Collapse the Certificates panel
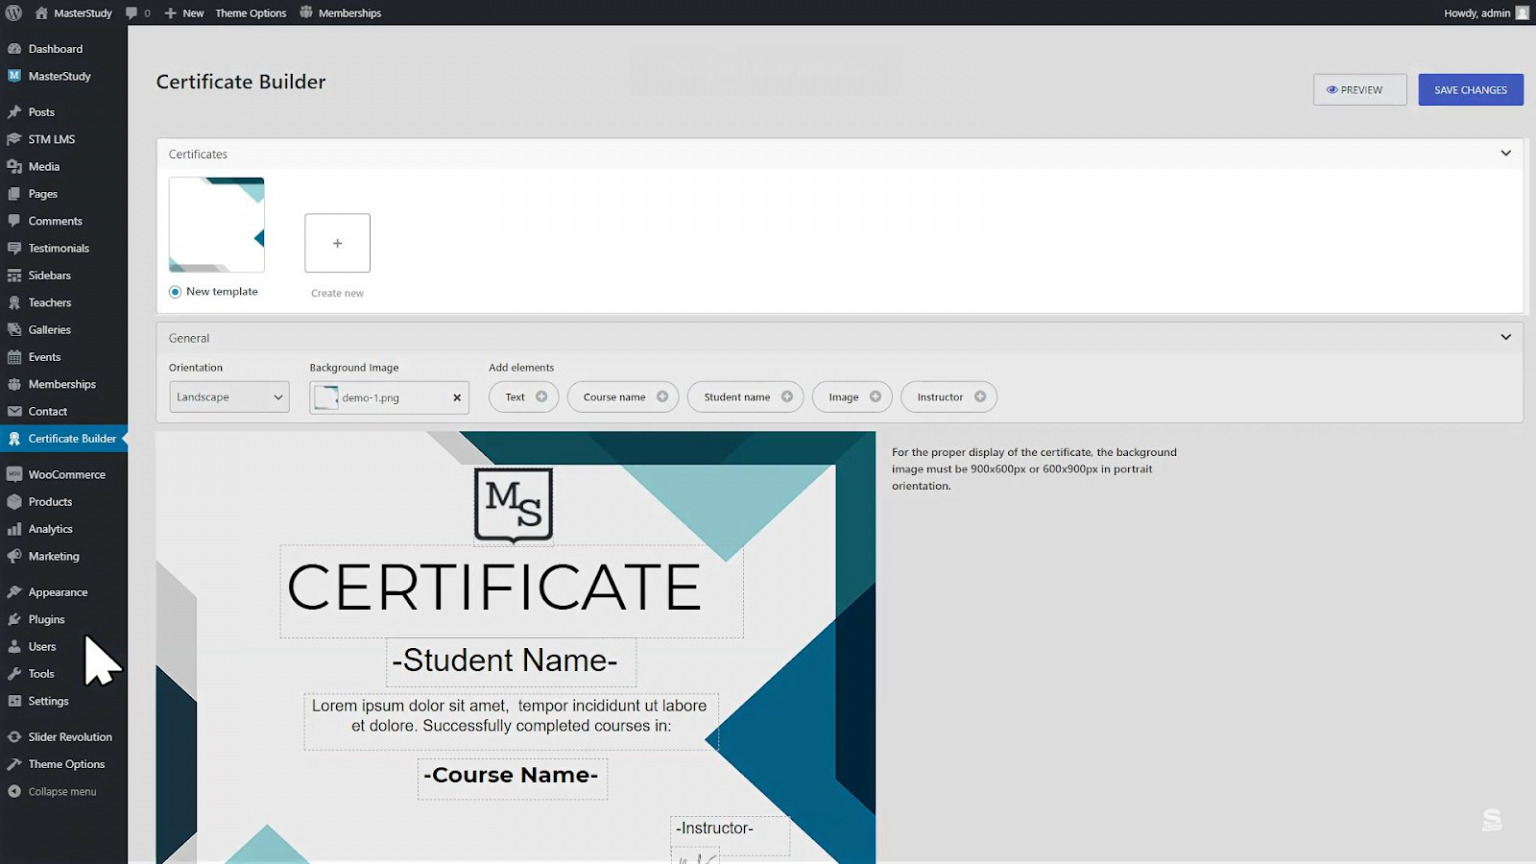The image size is (1536, 864). tap(1506, 153)
